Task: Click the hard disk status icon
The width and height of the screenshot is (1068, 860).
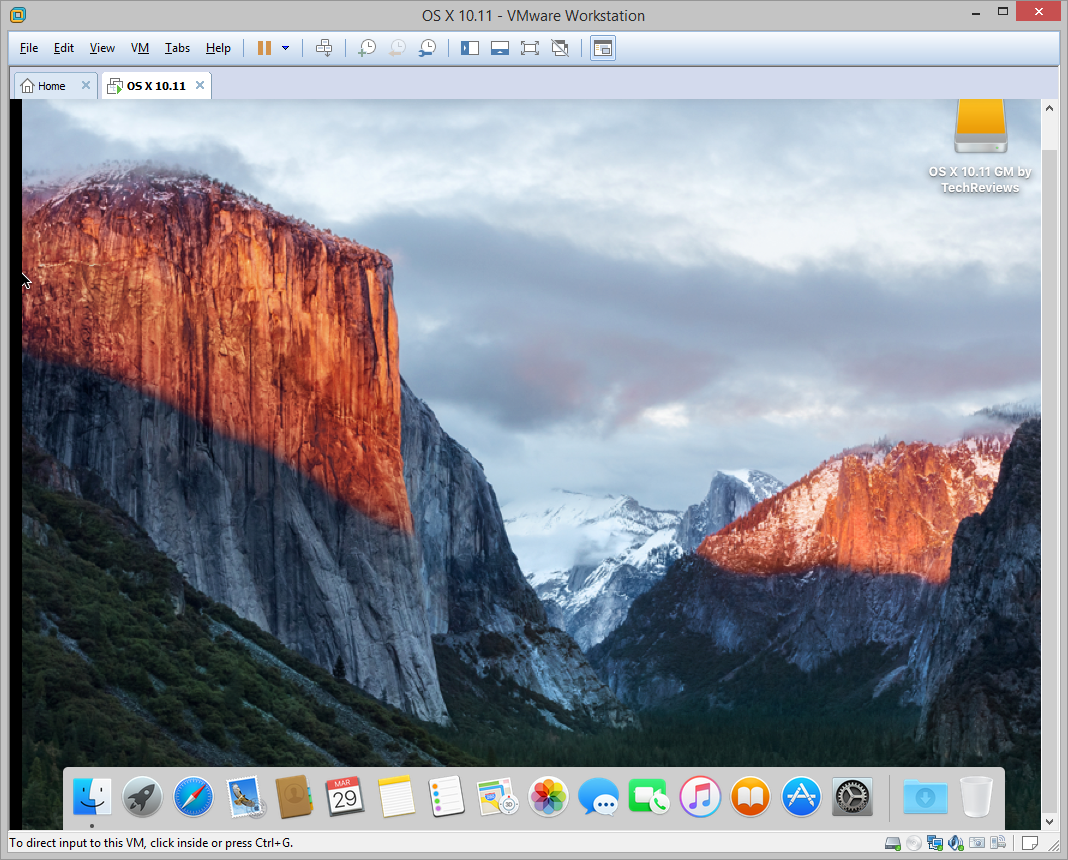Action: coord(892,844)
